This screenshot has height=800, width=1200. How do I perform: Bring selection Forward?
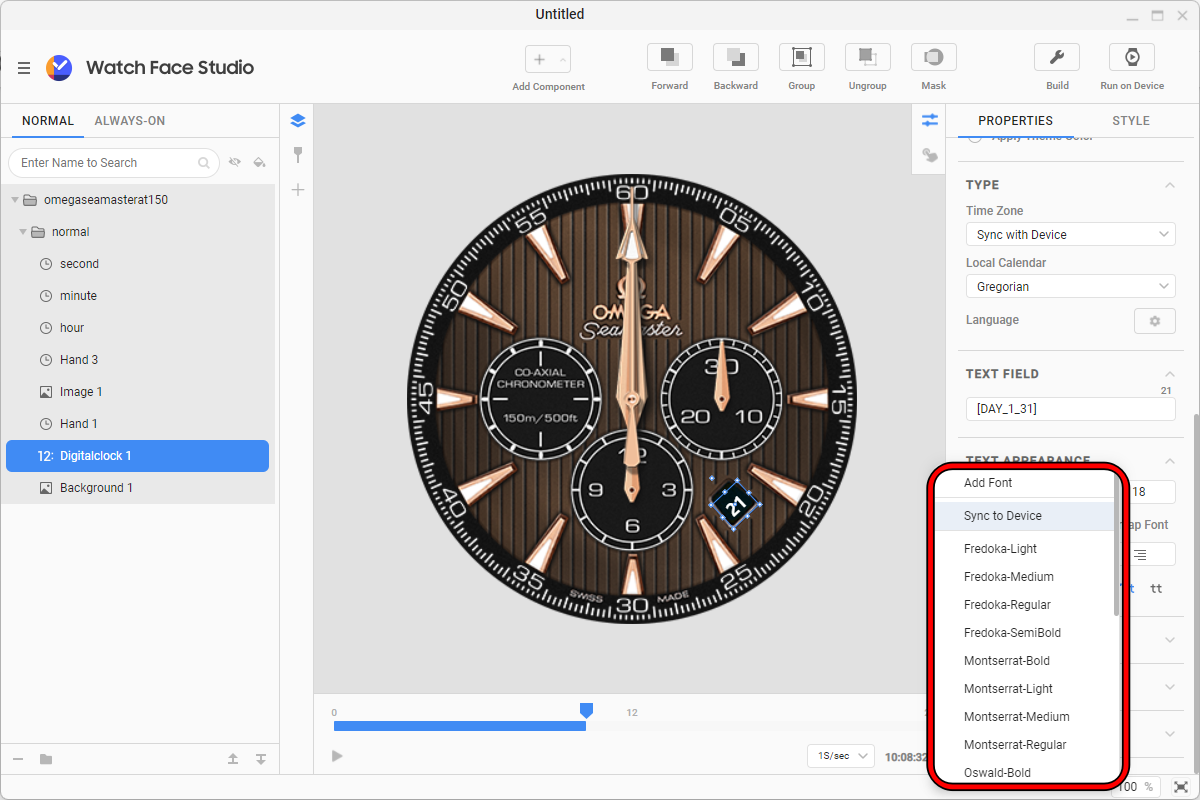(670, 57)
